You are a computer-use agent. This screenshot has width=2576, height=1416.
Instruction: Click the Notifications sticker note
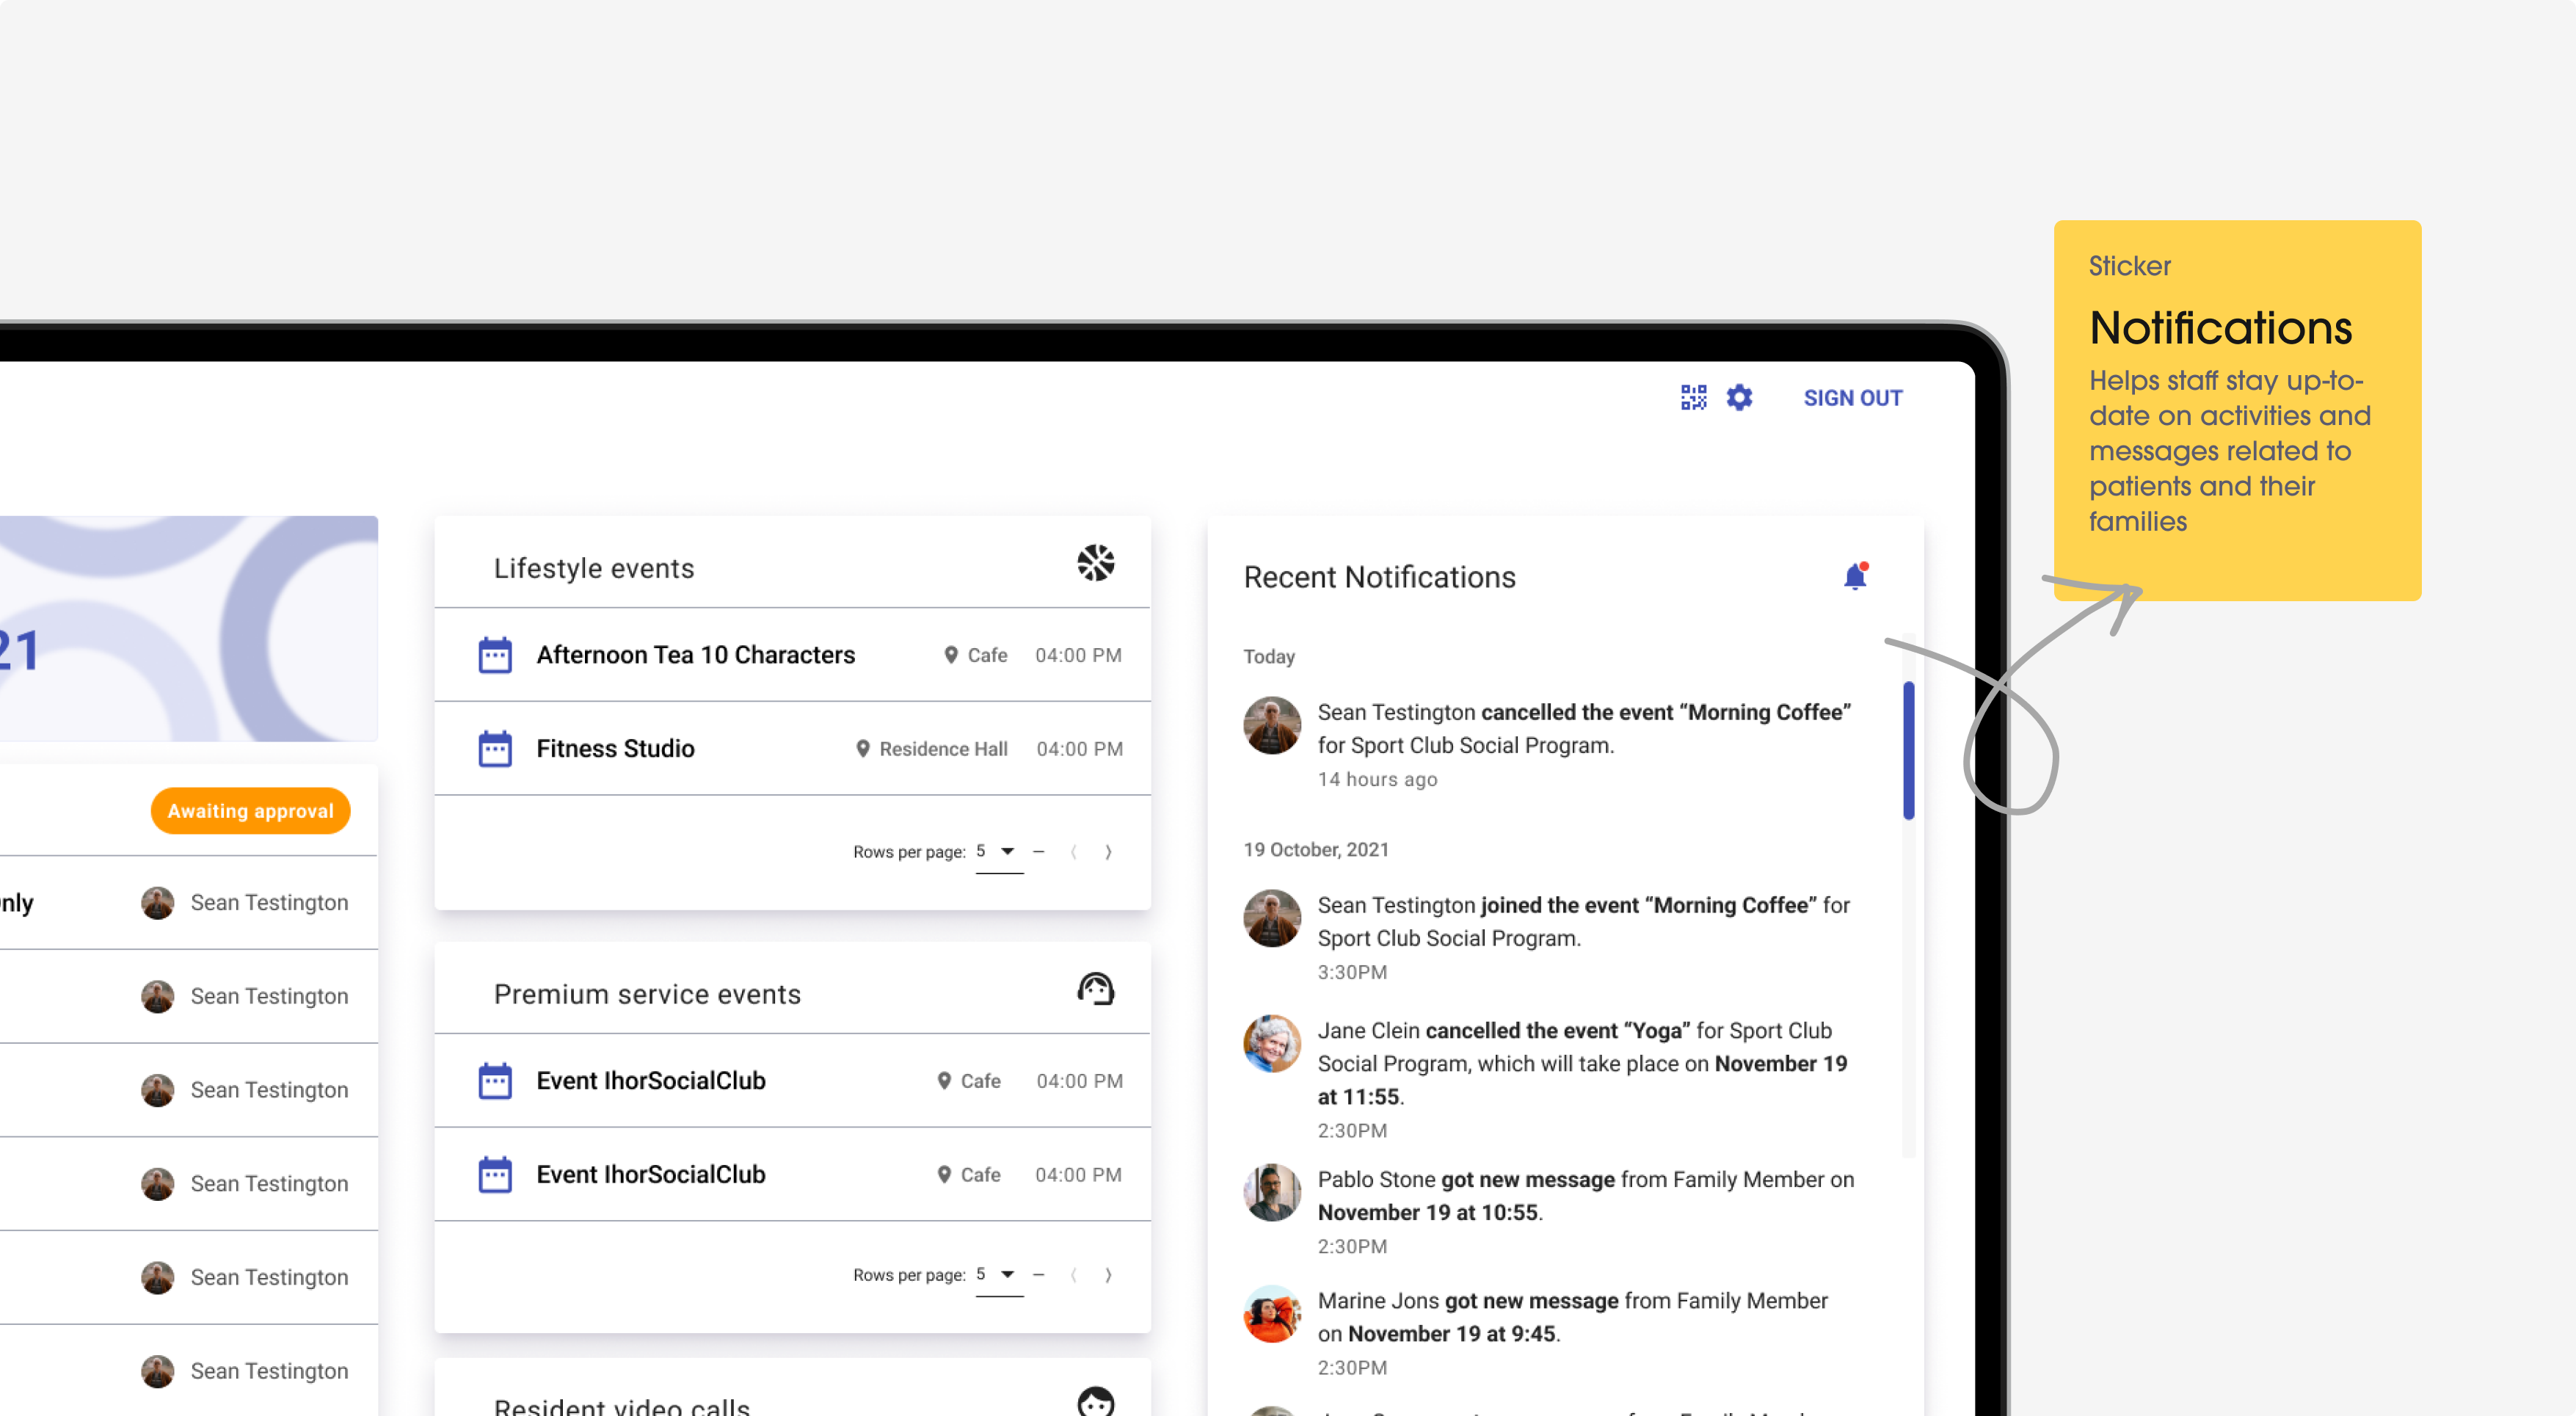pyautogui.click(x=2238, y=410)
